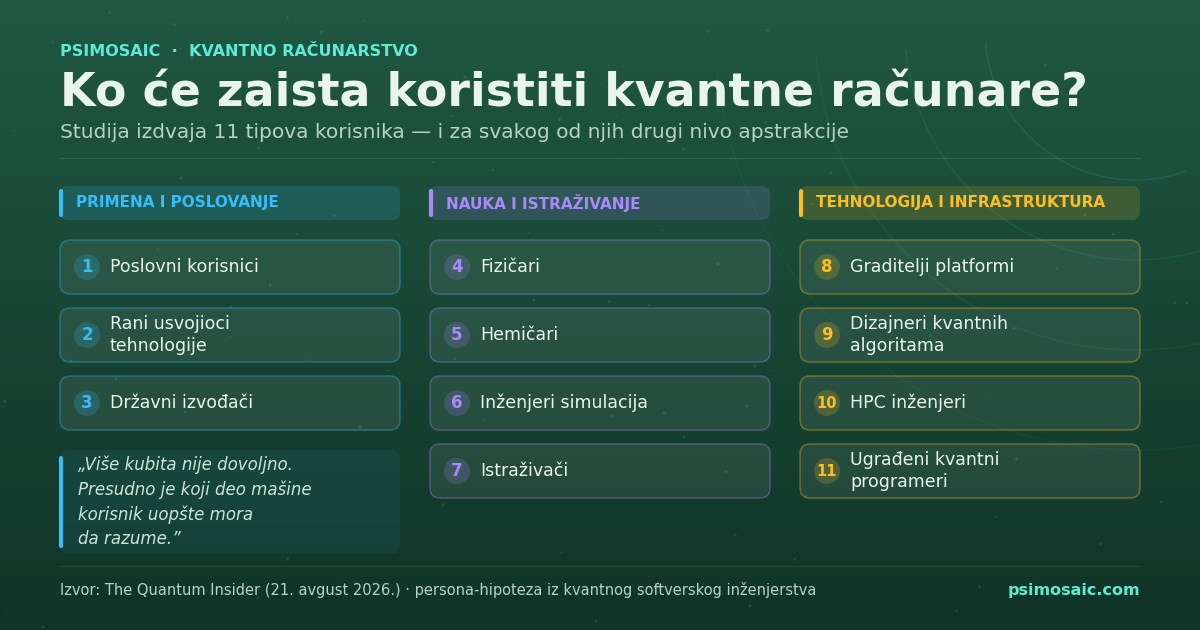Click the number 11 badge beside Ugrađeni kvantni programeri
The width and height of the screenshot is (1200, 630).
coord(827,471)
